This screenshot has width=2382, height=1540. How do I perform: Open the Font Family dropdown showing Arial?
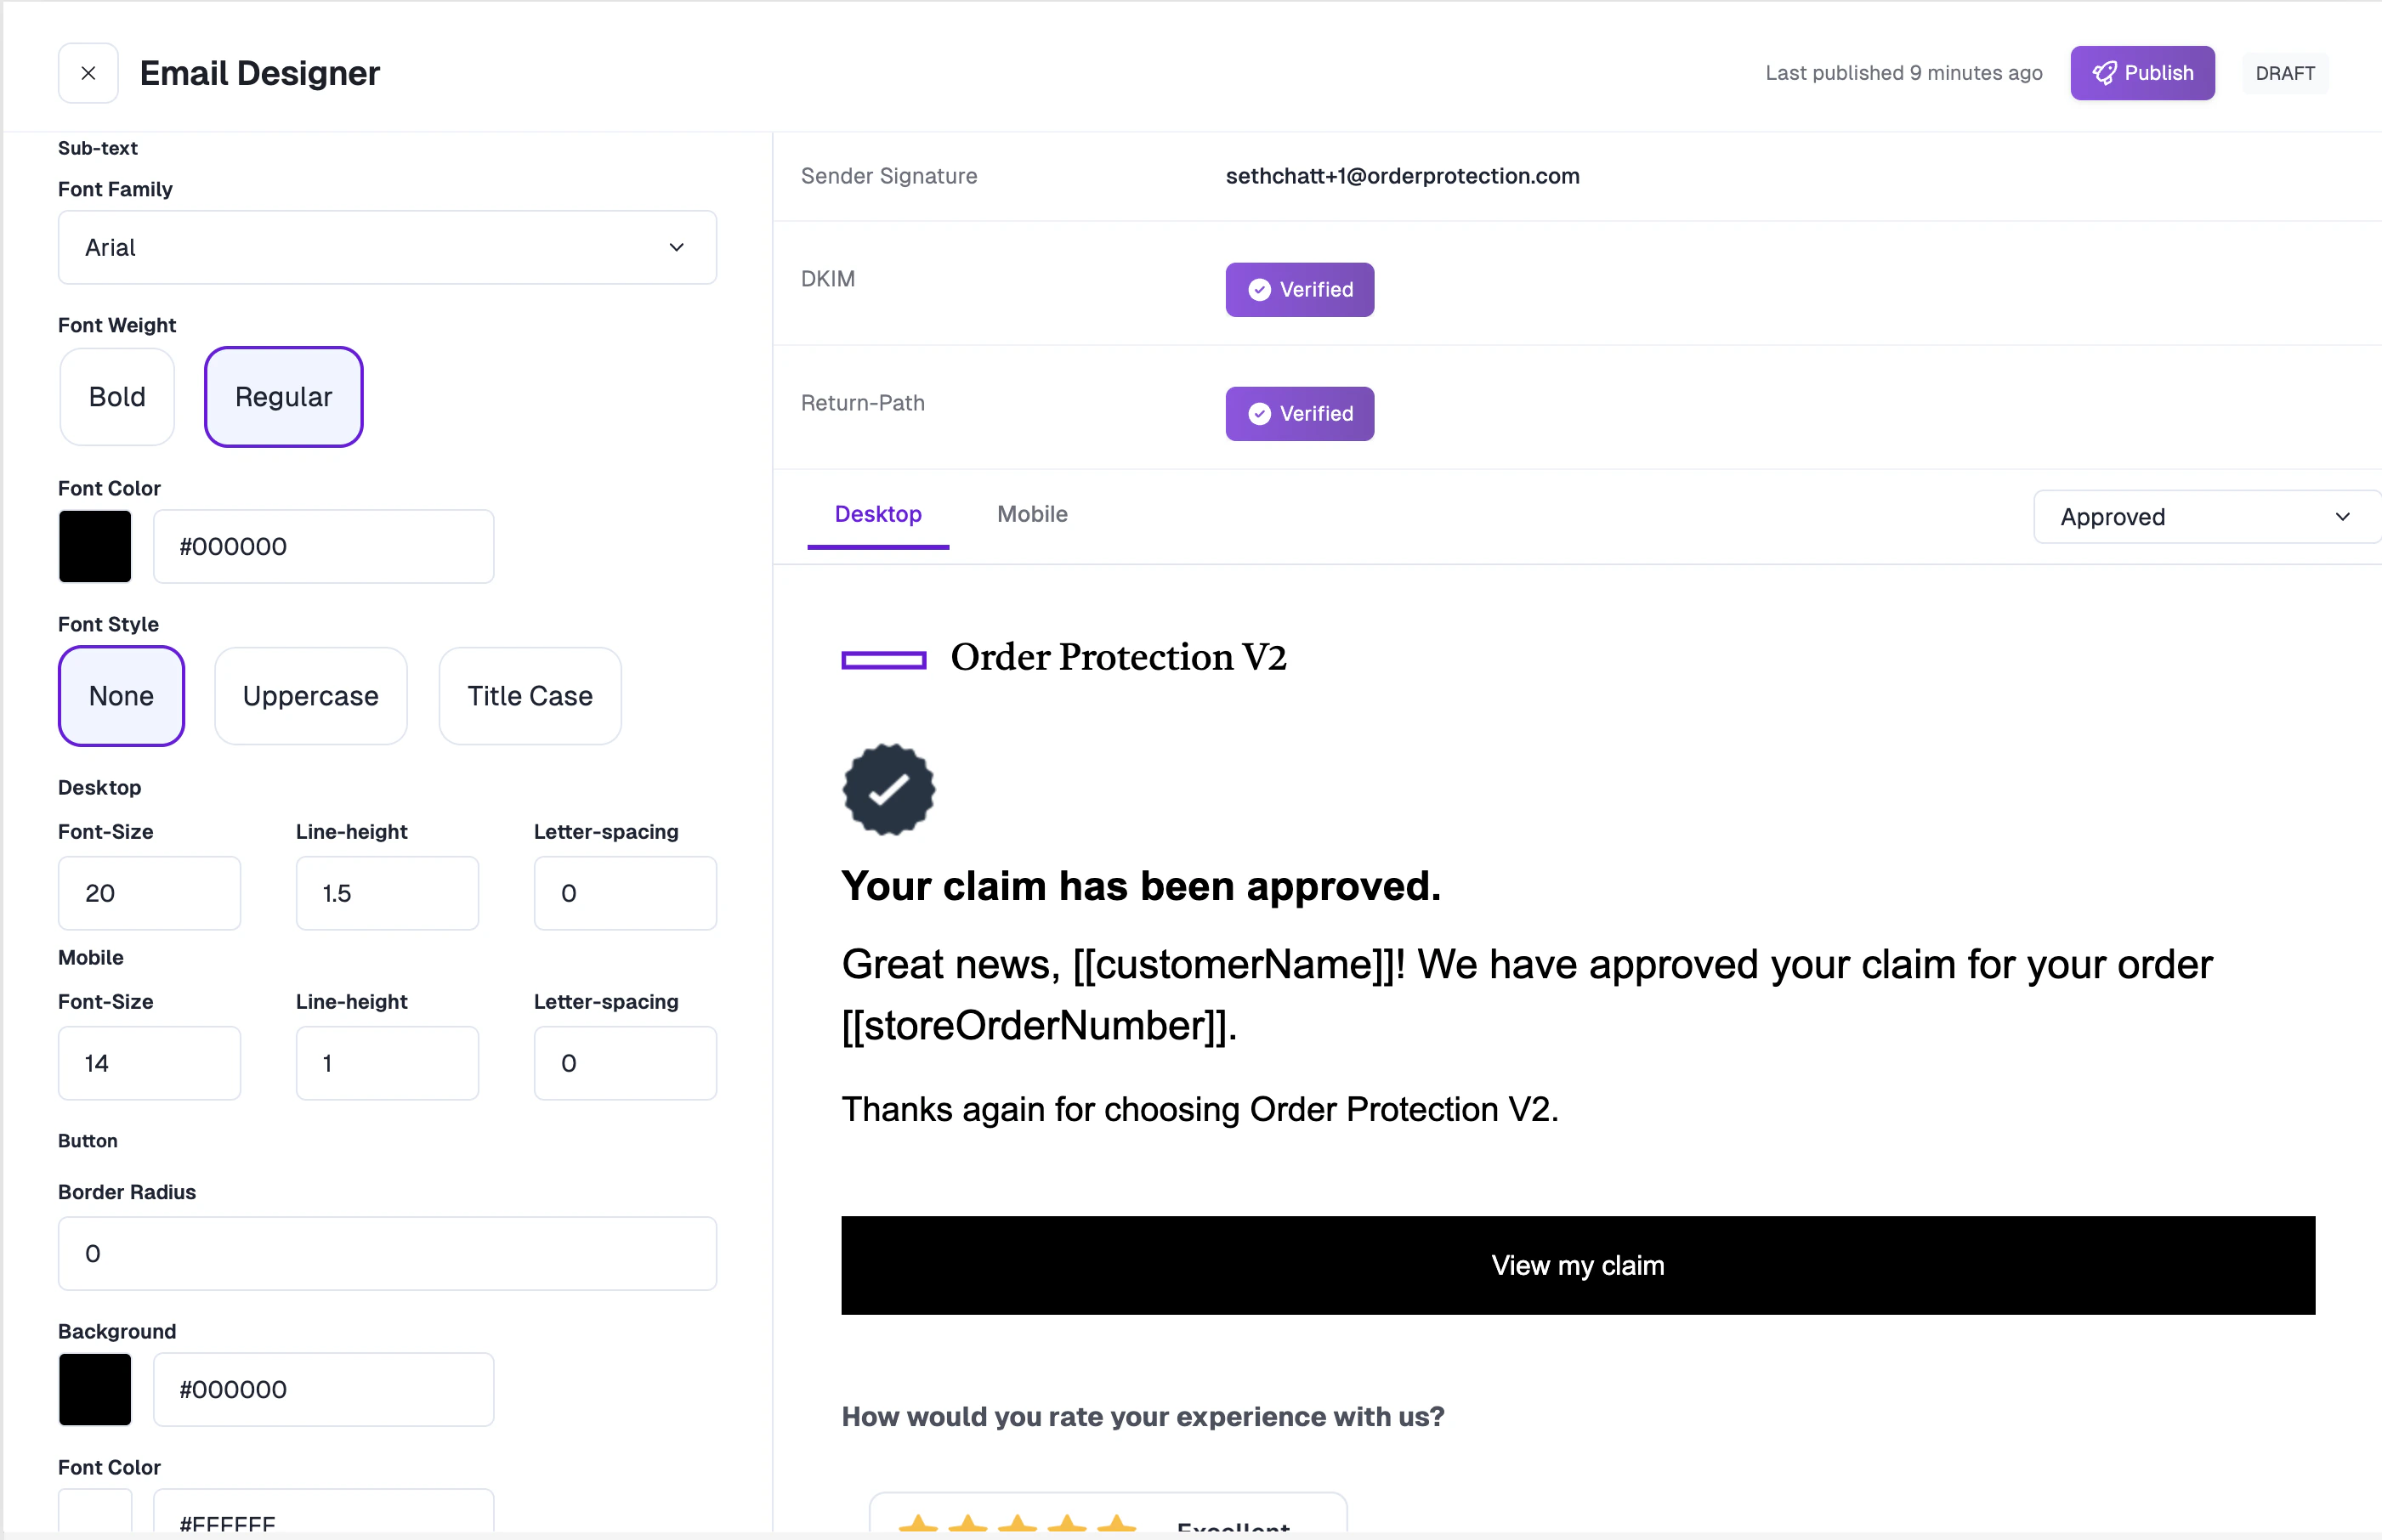387,247
